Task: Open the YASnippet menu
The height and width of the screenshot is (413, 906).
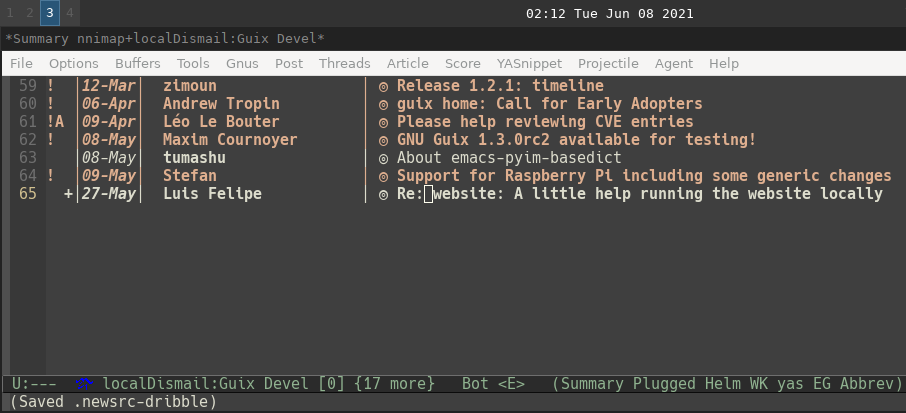Action: 529,64
